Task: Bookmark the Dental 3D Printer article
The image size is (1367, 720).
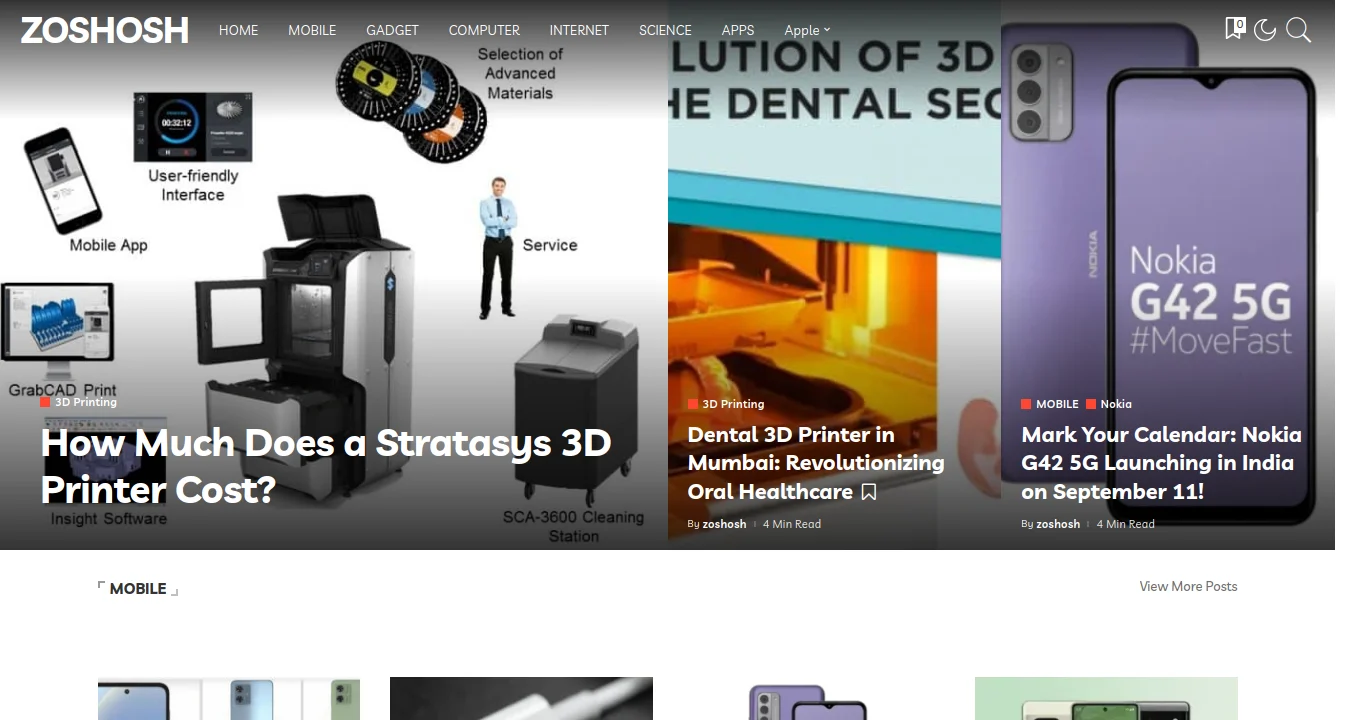Action: tap(869, 492)
